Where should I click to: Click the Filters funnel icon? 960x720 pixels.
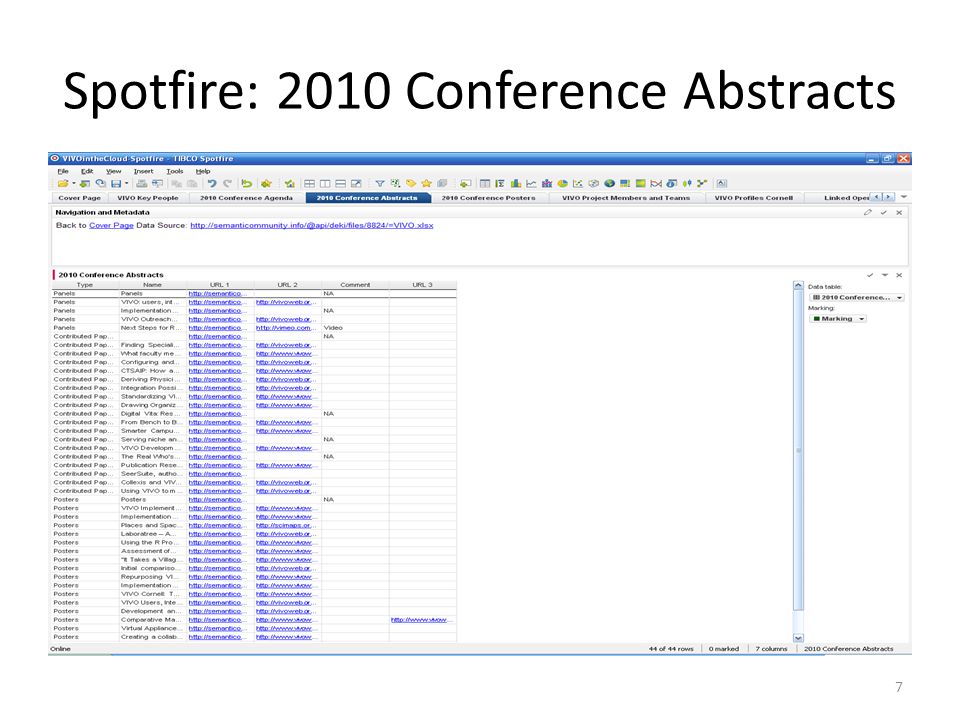coord(380,183)
